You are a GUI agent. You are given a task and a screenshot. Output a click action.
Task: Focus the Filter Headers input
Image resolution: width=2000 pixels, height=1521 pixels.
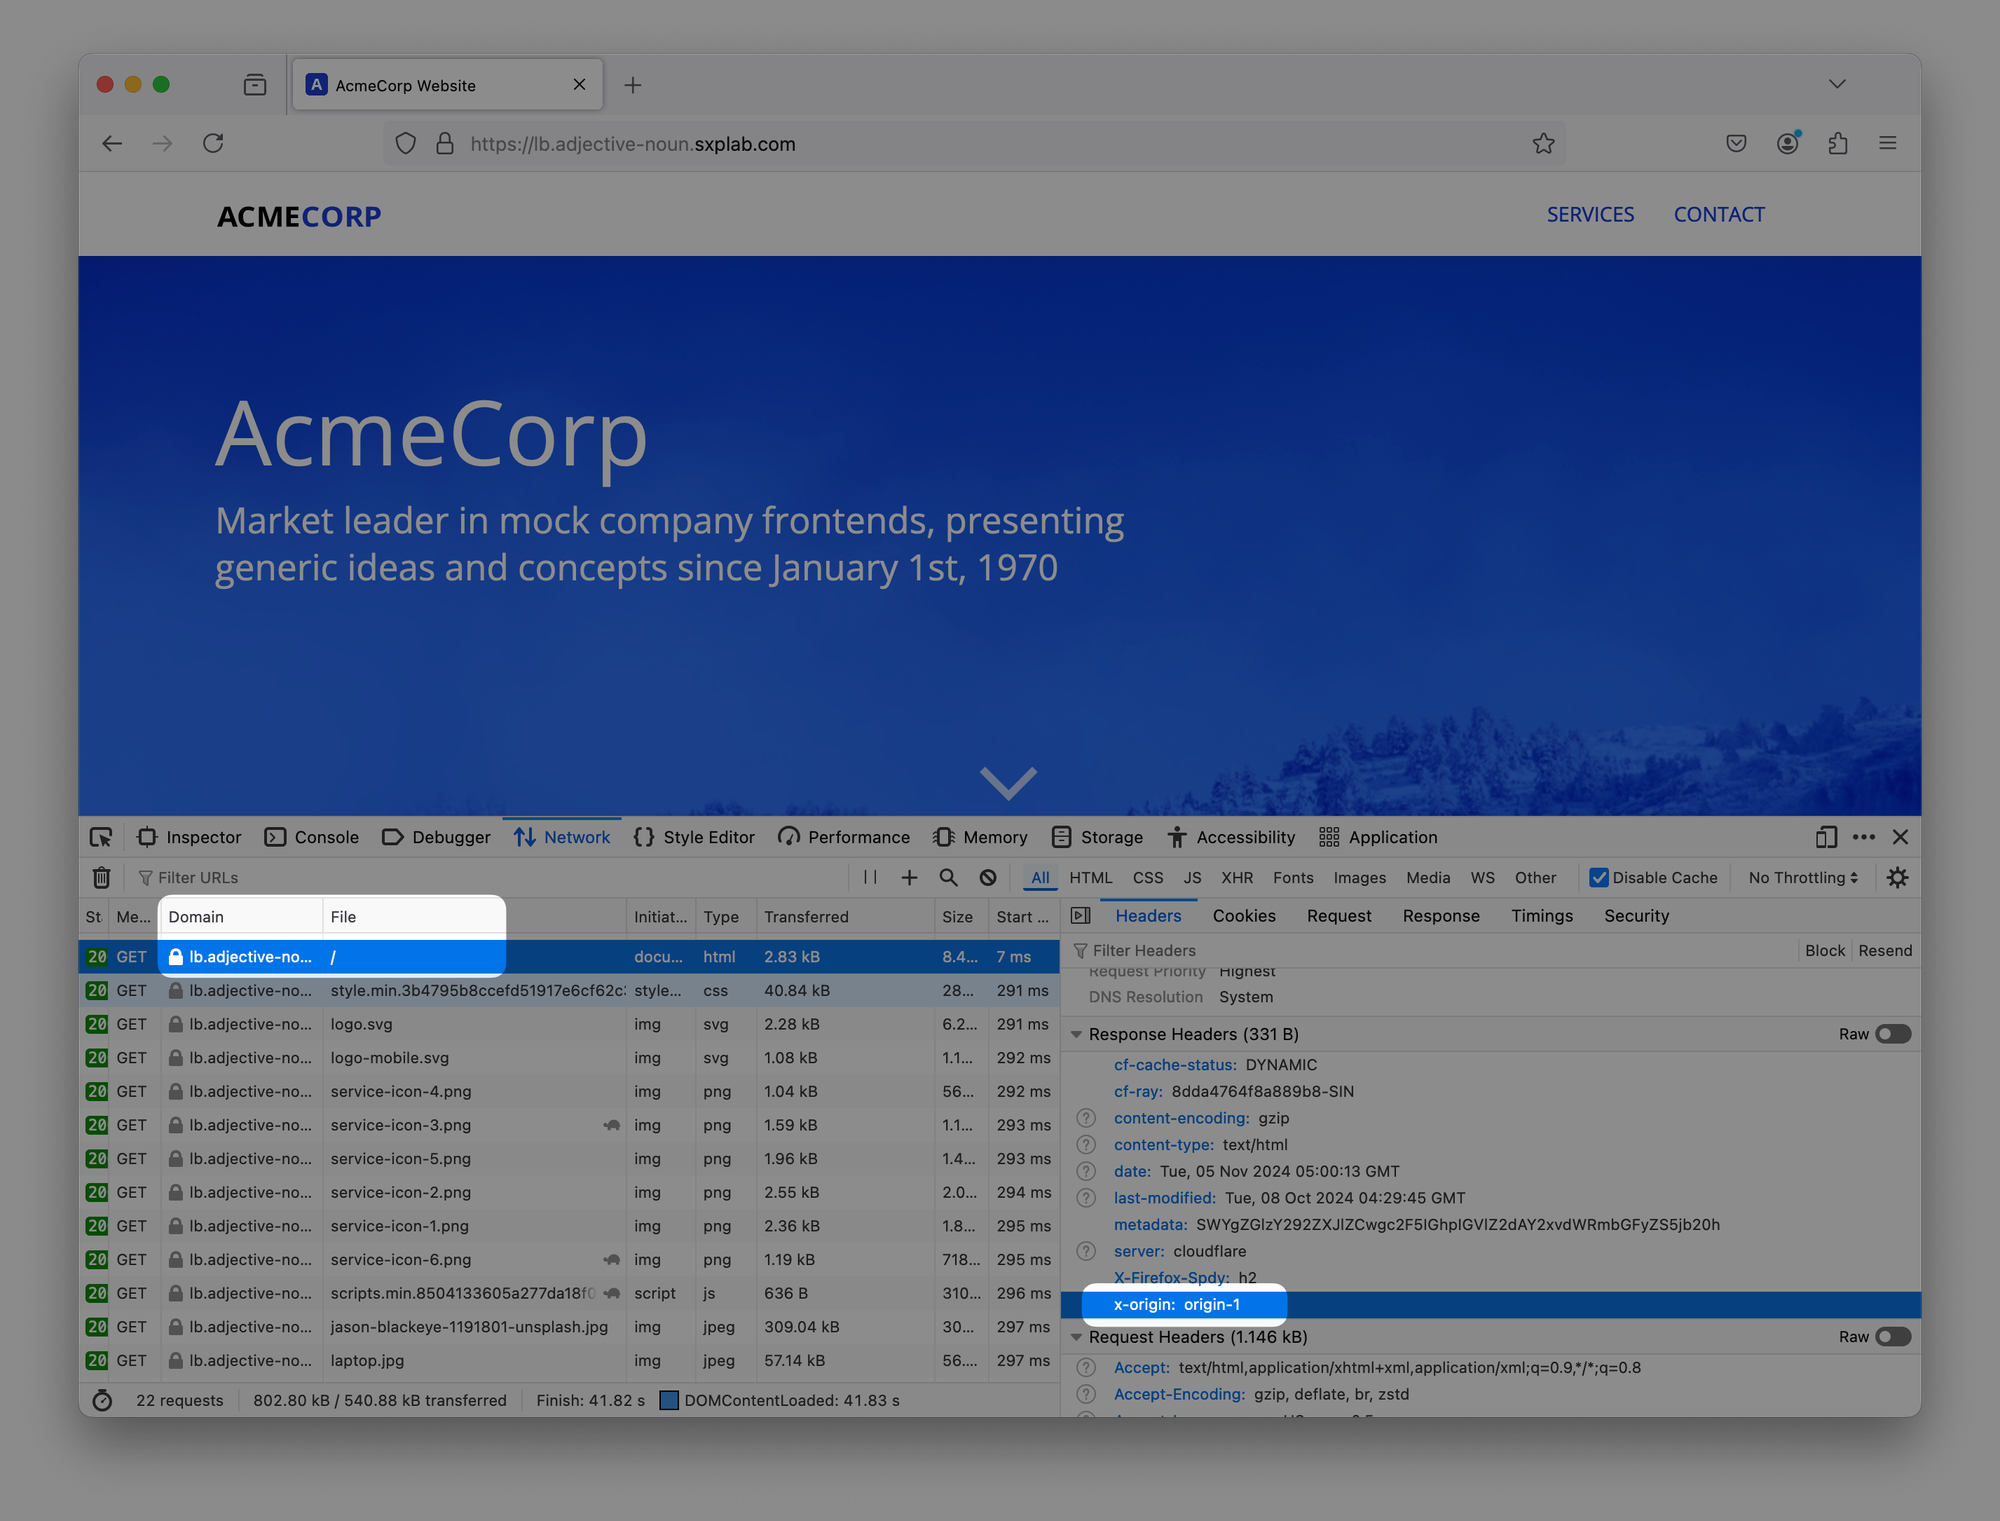point(1432,950)
